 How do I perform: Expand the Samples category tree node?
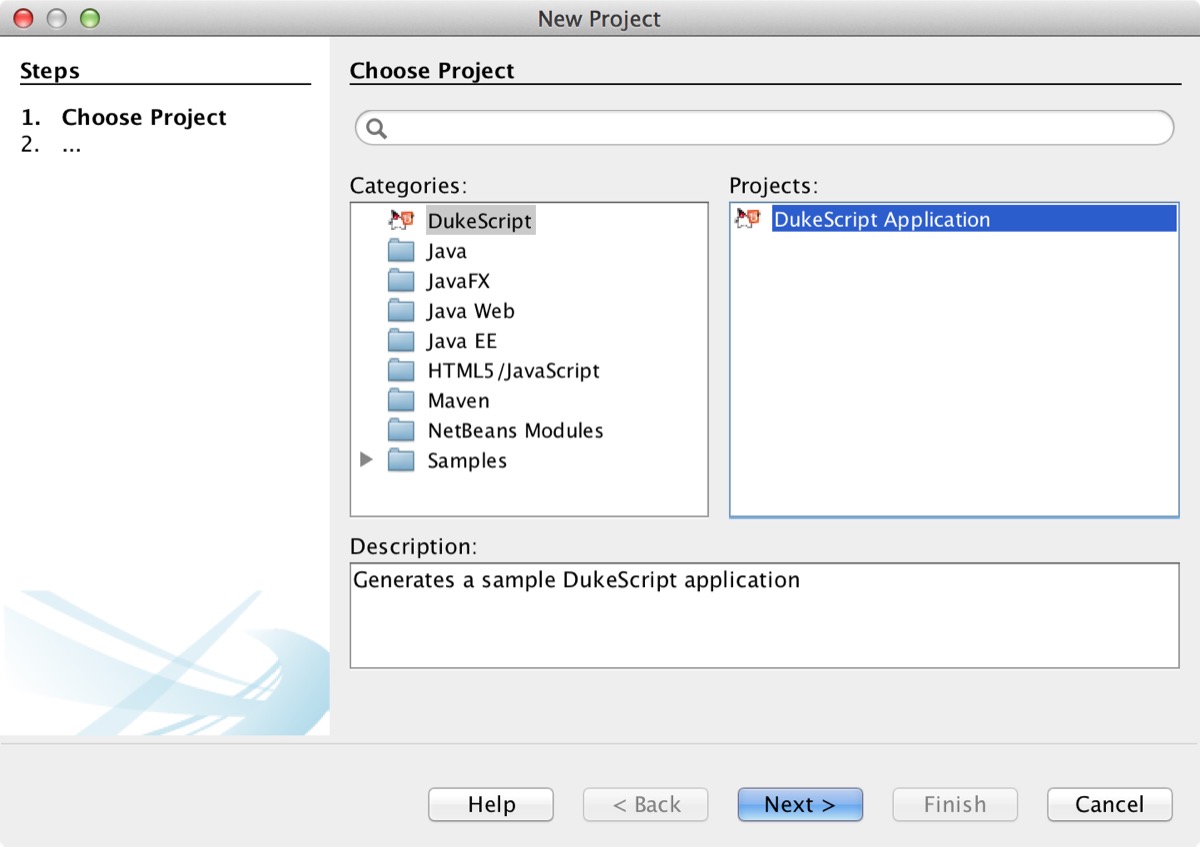(x=366, y=460)
